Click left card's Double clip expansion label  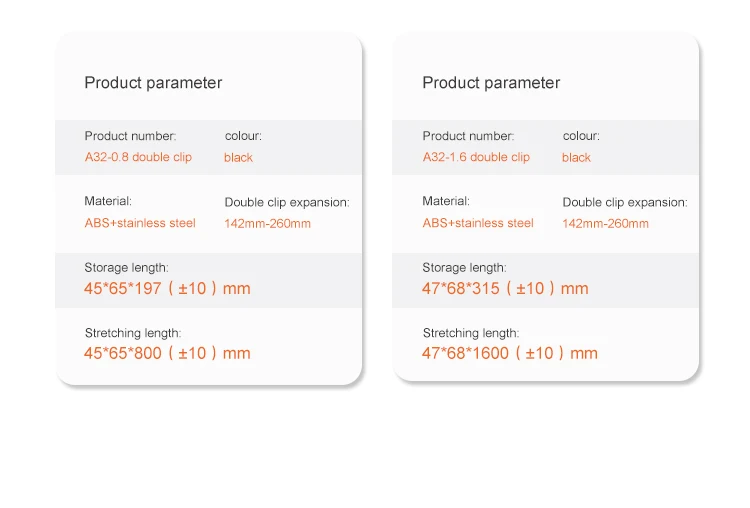[x=287, y=202]
